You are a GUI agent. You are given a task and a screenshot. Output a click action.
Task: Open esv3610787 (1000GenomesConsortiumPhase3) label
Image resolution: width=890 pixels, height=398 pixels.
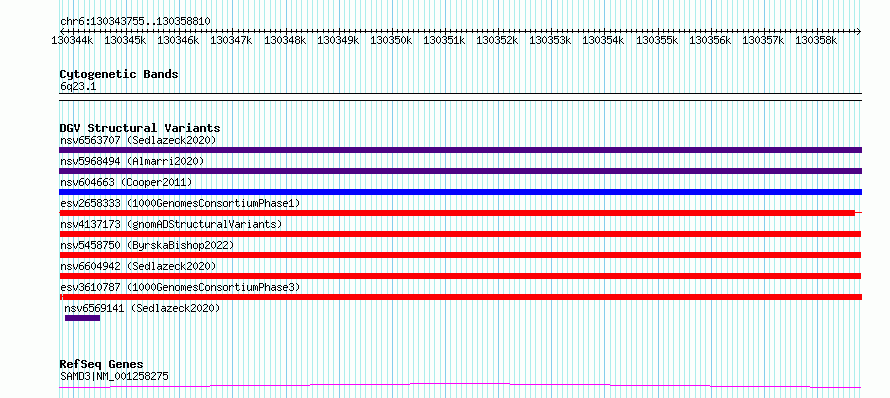point(180,287)
